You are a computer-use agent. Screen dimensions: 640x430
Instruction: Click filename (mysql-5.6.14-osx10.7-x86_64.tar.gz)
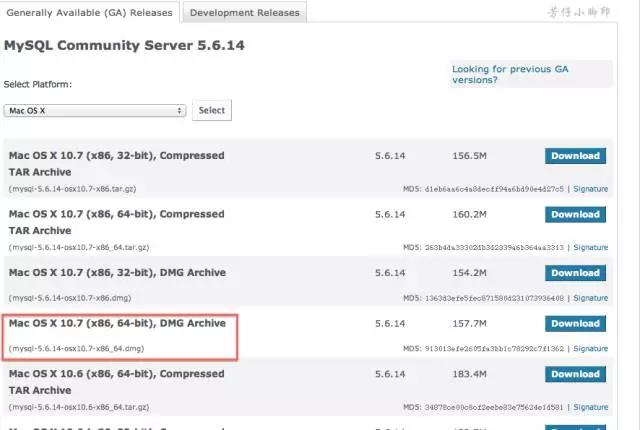pos(79,247)
